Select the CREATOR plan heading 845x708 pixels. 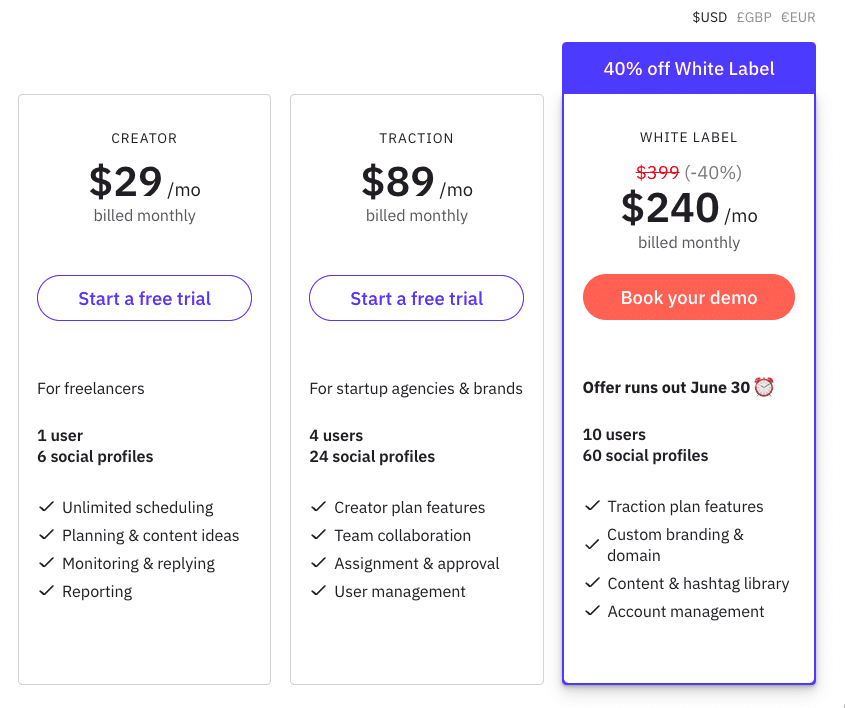tap(145, 138)
